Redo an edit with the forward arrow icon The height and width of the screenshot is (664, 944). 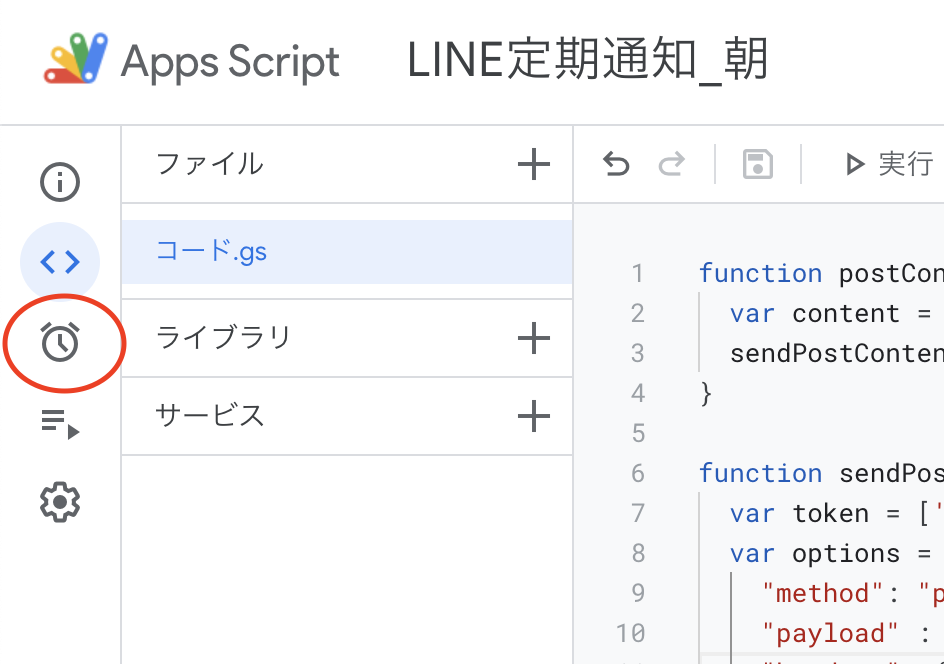pos(670,163)
